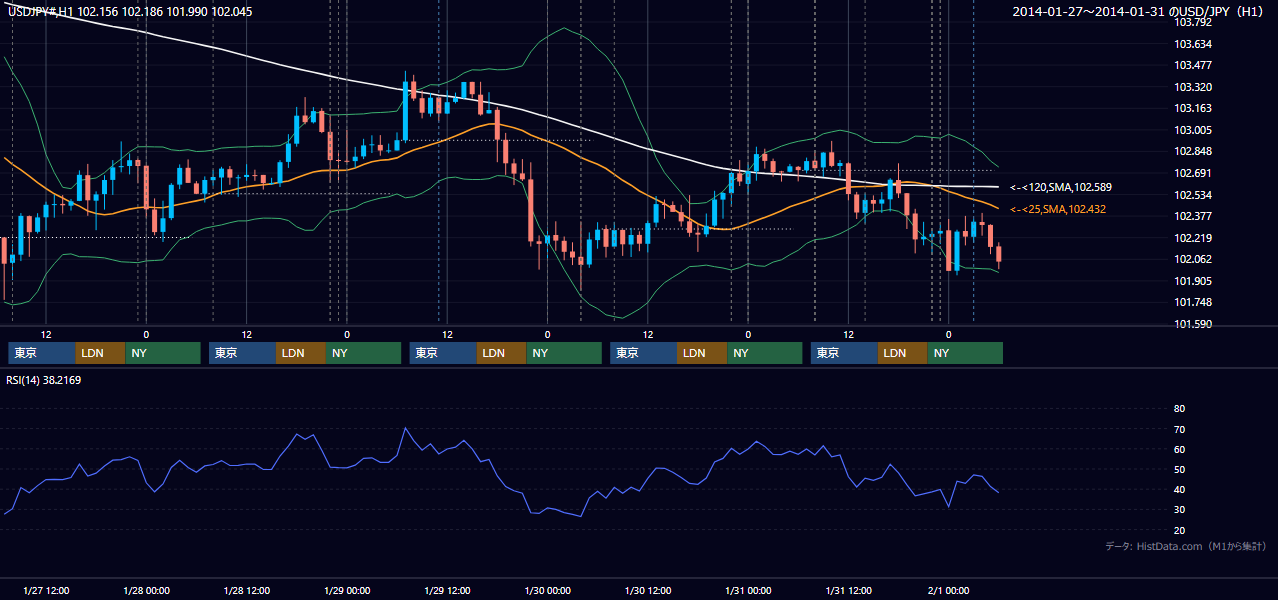The width and height of the screenshot is (1278, 600).
Task: Click price axis label 102.377
Action: pos(1193,216)
